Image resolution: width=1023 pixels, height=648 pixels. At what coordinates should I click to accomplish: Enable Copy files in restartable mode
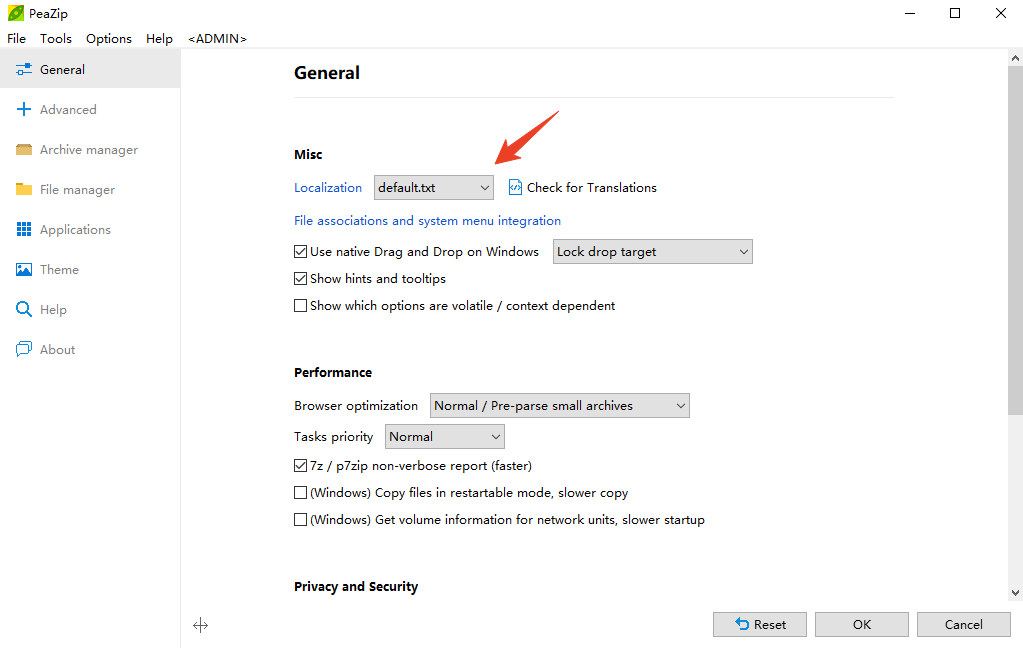click(300, 493)
